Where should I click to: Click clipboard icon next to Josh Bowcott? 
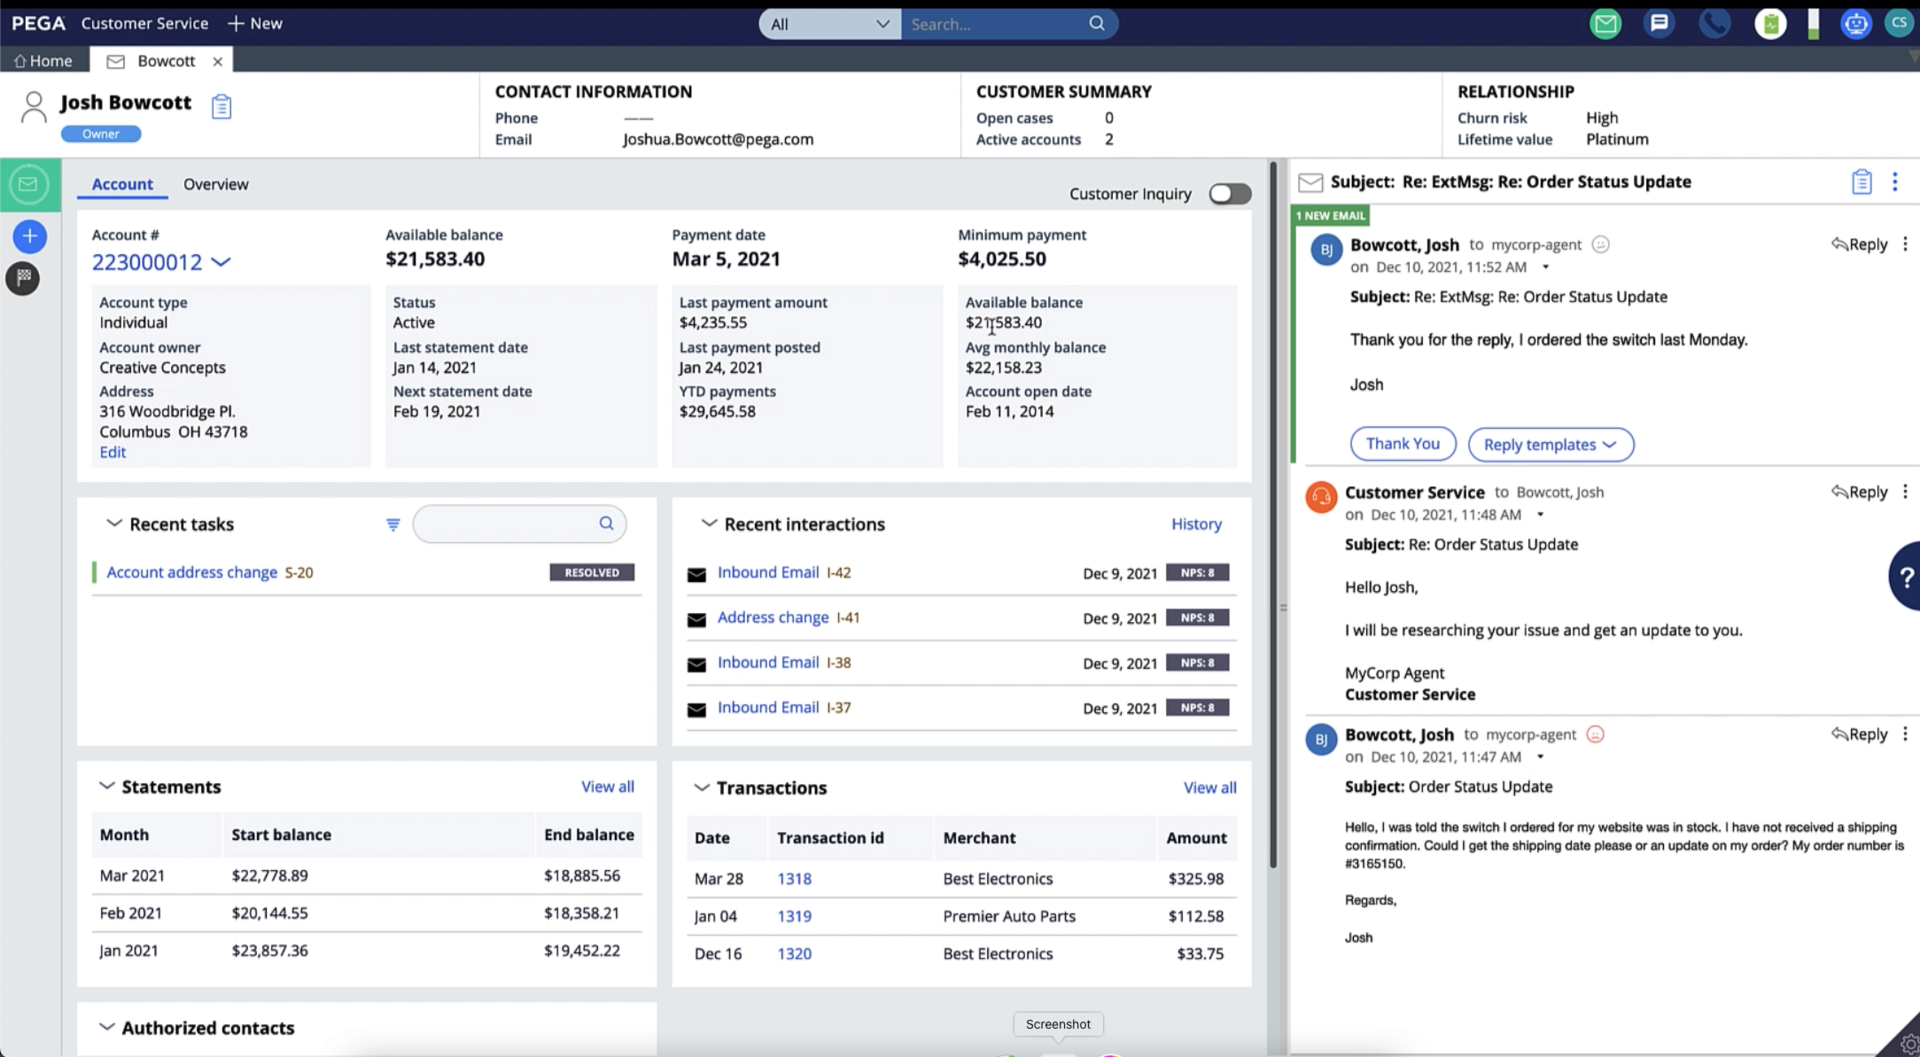click(222, 106)
